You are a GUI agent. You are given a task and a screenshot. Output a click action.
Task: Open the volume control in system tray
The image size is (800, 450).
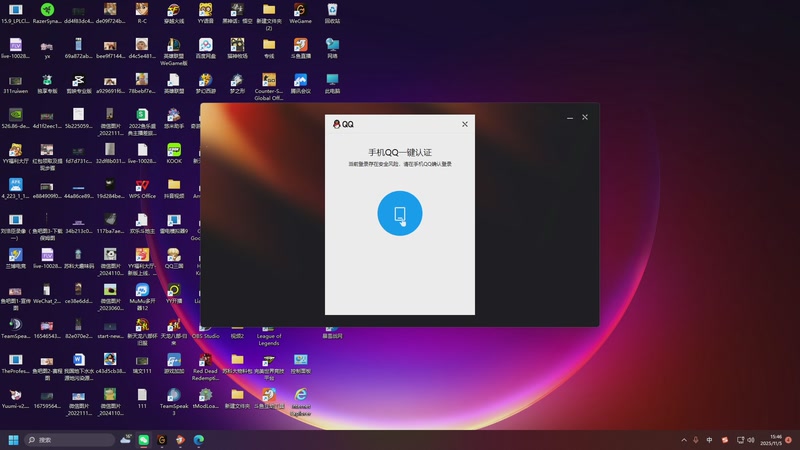(x=751, y=440)
